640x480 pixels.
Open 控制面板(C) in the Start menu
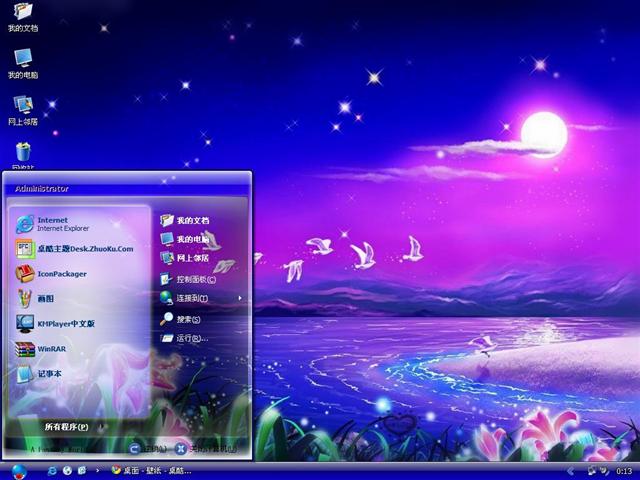(196, 279)
